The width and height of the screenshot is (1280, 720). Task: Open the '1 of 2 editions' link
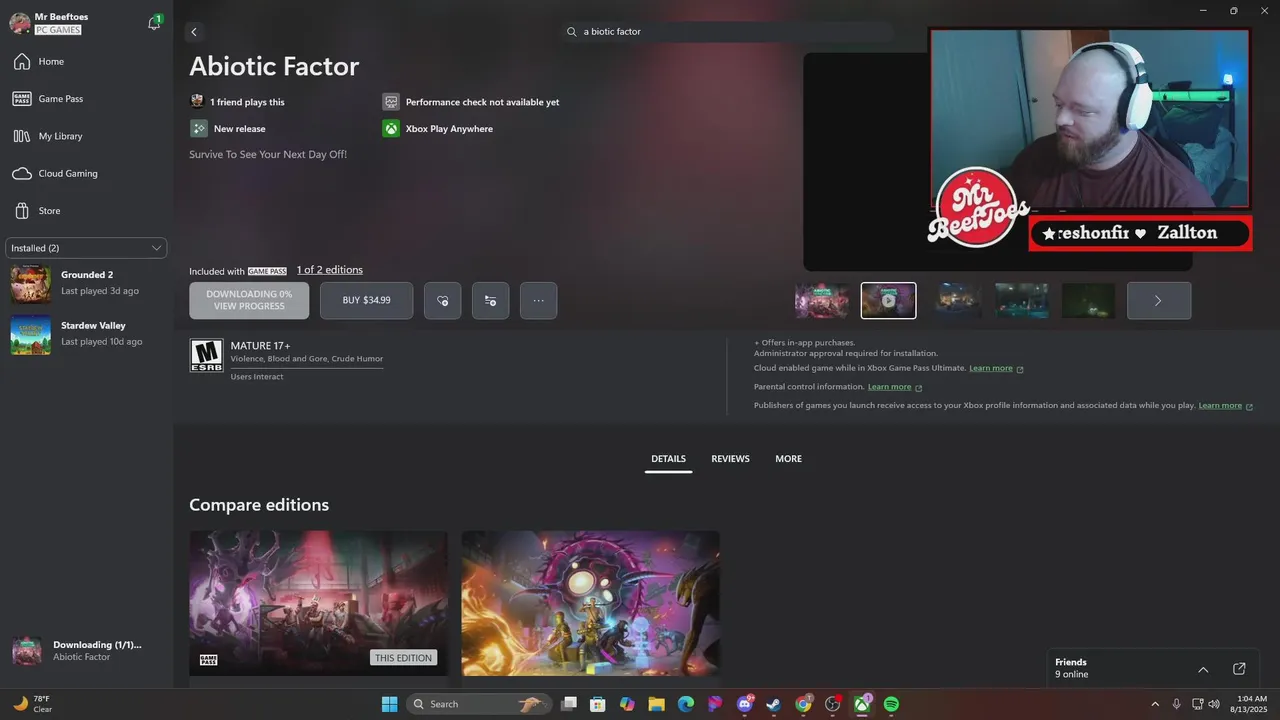pos(330,270)
